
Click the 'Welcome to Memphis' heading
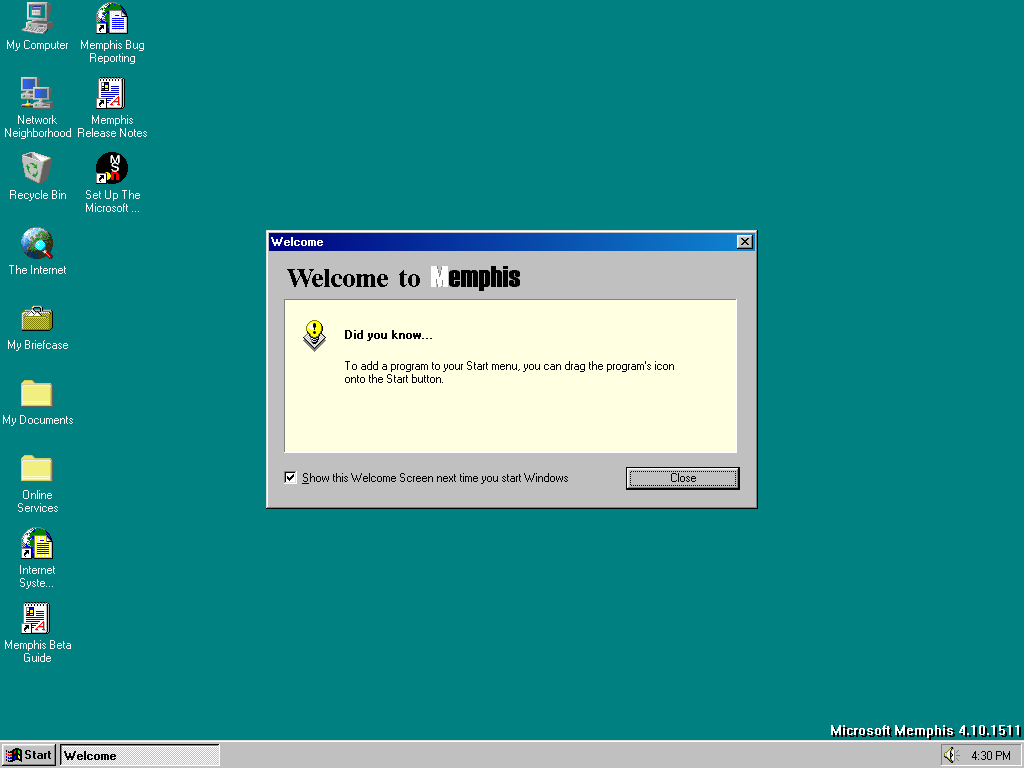(x=404, y=278)
